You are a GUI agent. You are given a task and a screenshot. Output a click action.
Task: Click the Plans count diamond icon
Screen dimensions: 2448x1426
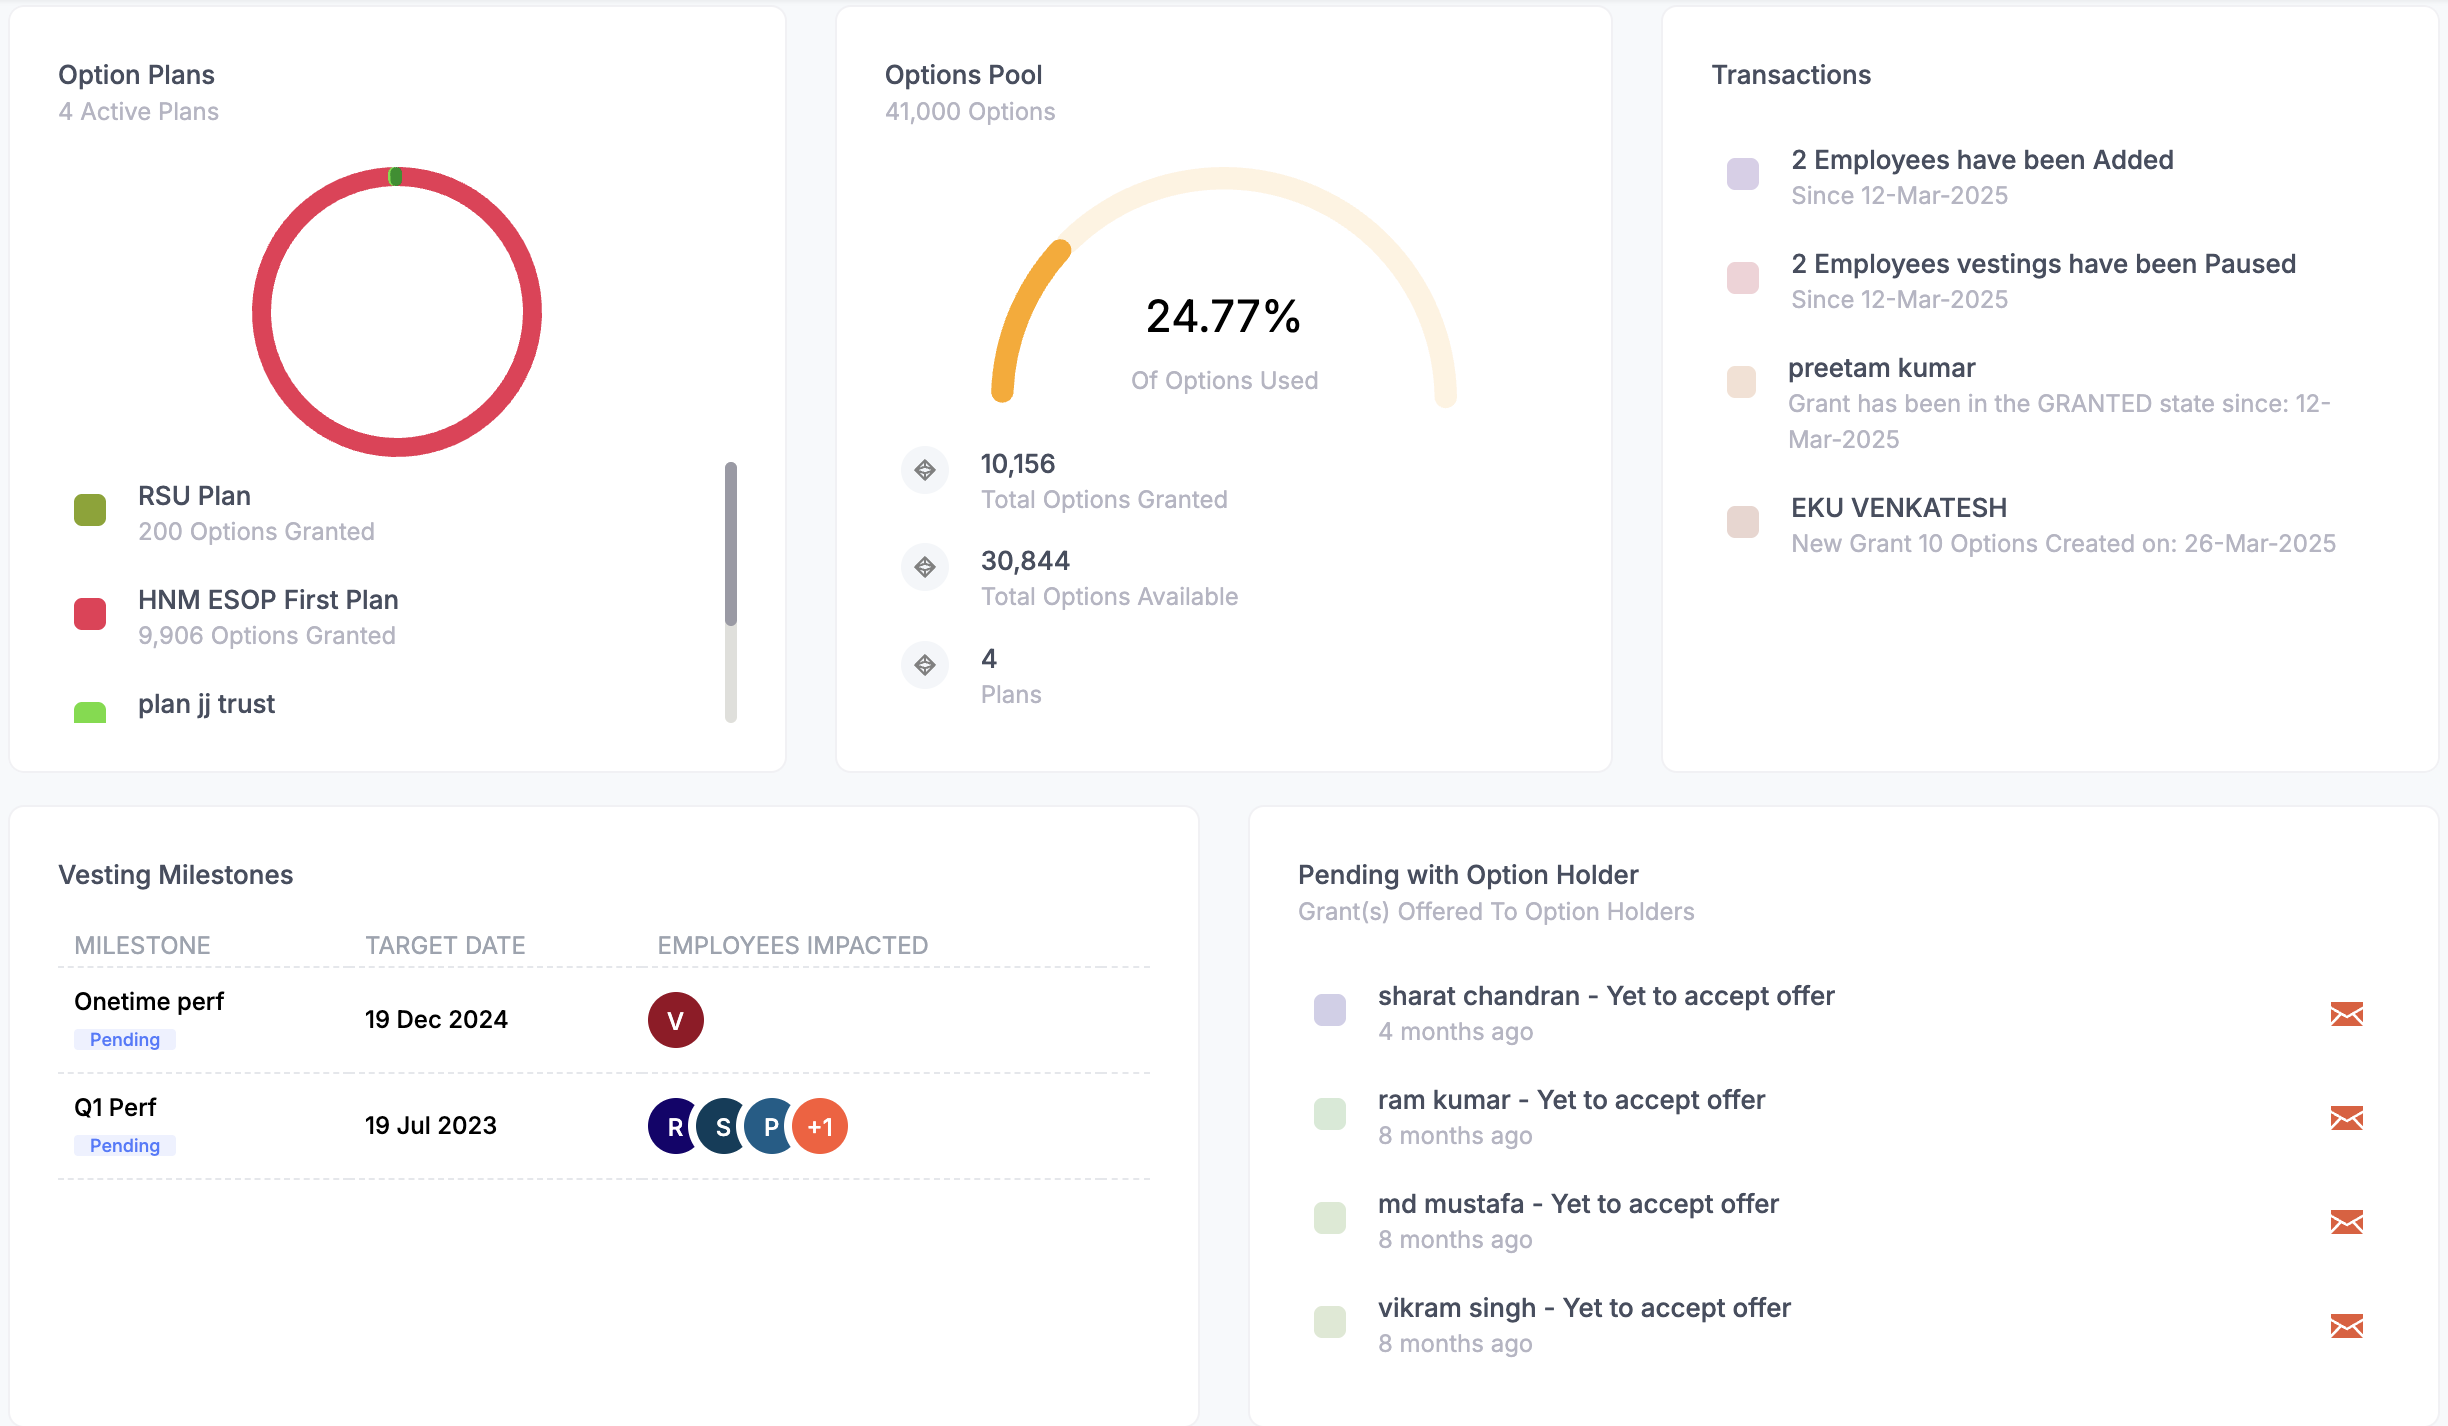(925, 665)
